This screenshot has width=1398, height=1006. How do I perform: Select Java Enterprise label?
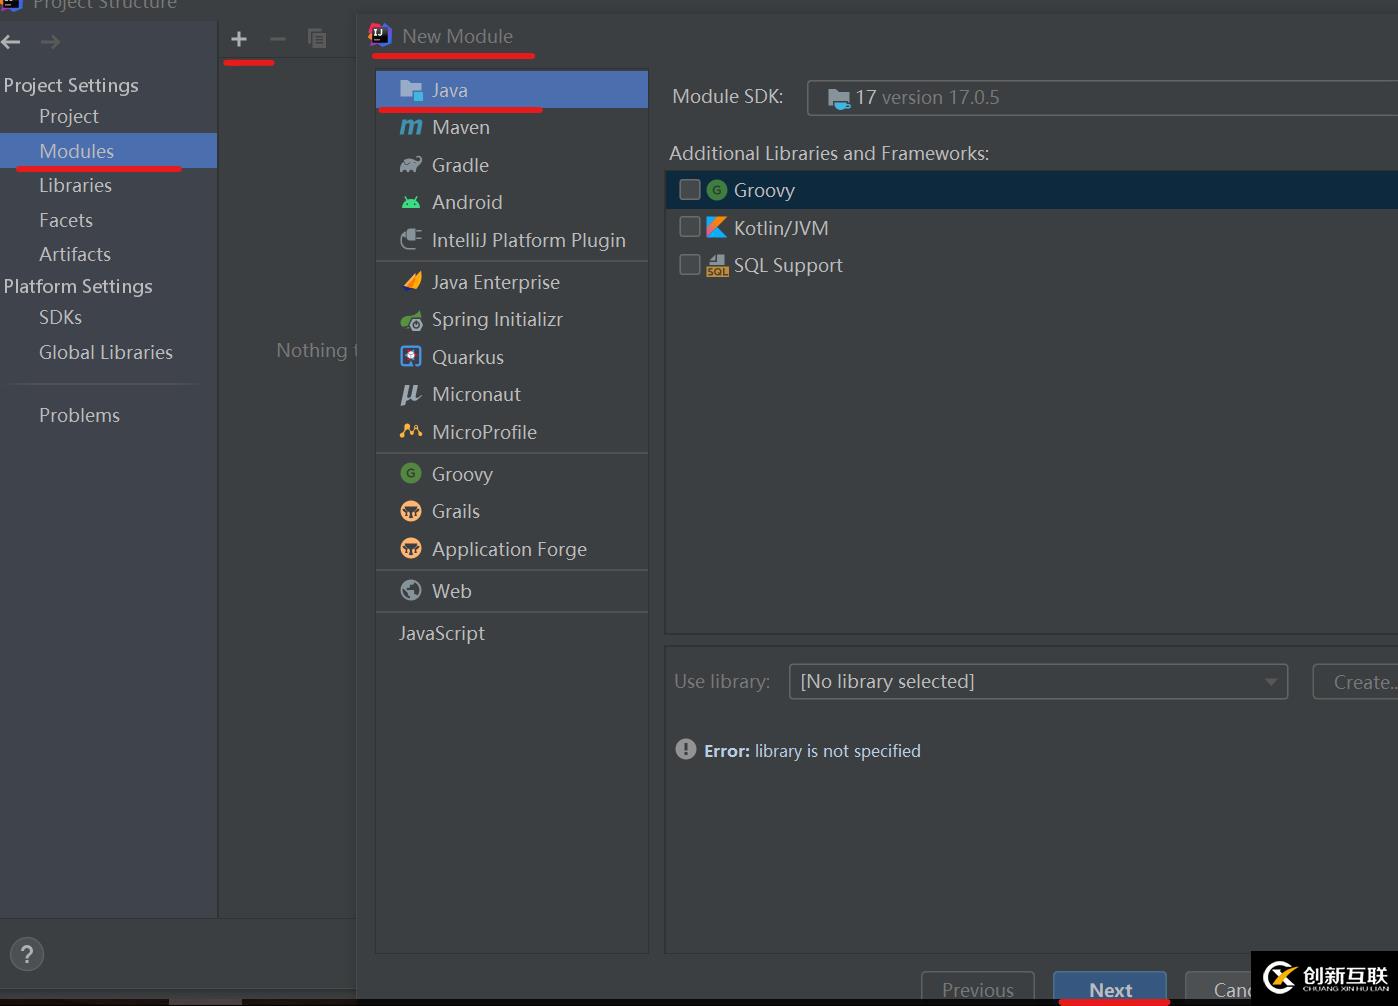pyautogui.click(x=496, y=282)
